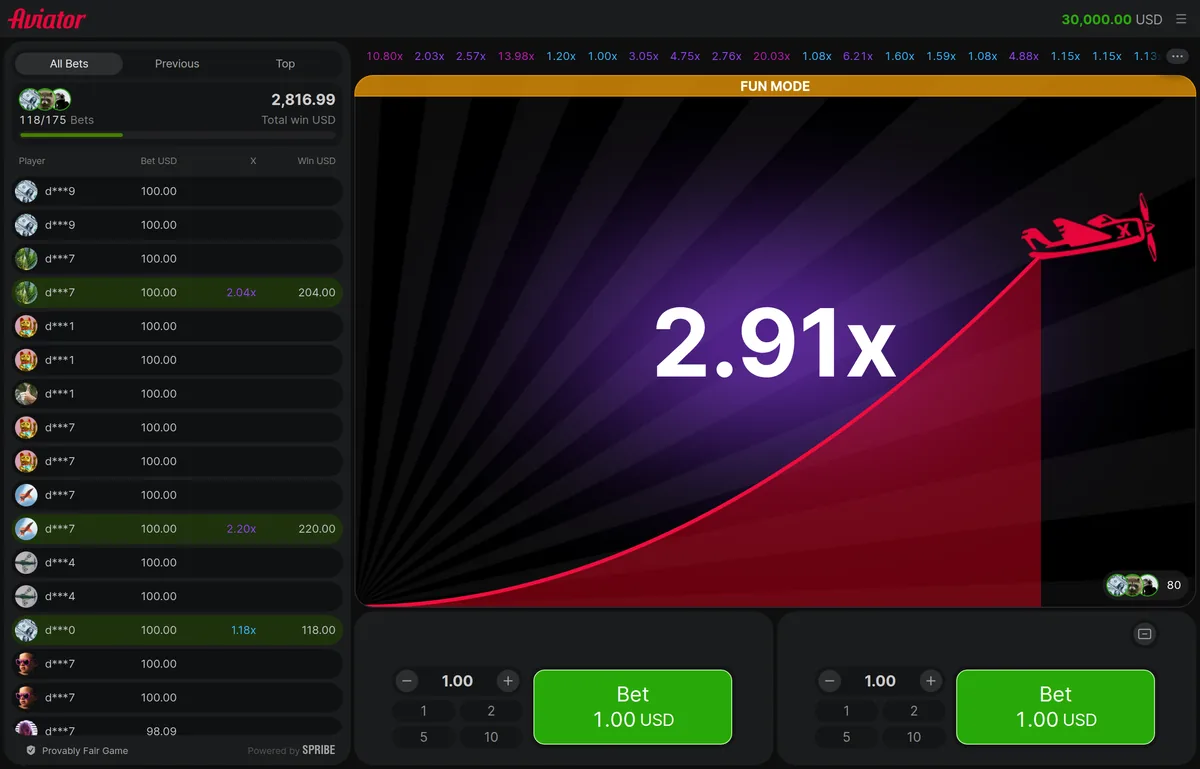This screenshot has width=1200, height=769.
Task: Click the 13.98x result in history
Action: point(516,56)
